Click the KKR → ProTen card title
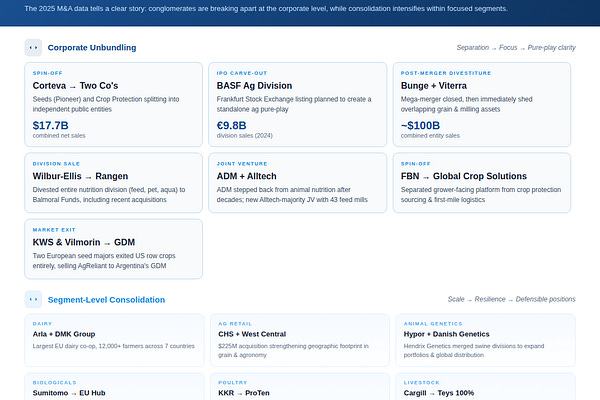The height and width of the screenshot is (400, 600). [x=244, y=393]
